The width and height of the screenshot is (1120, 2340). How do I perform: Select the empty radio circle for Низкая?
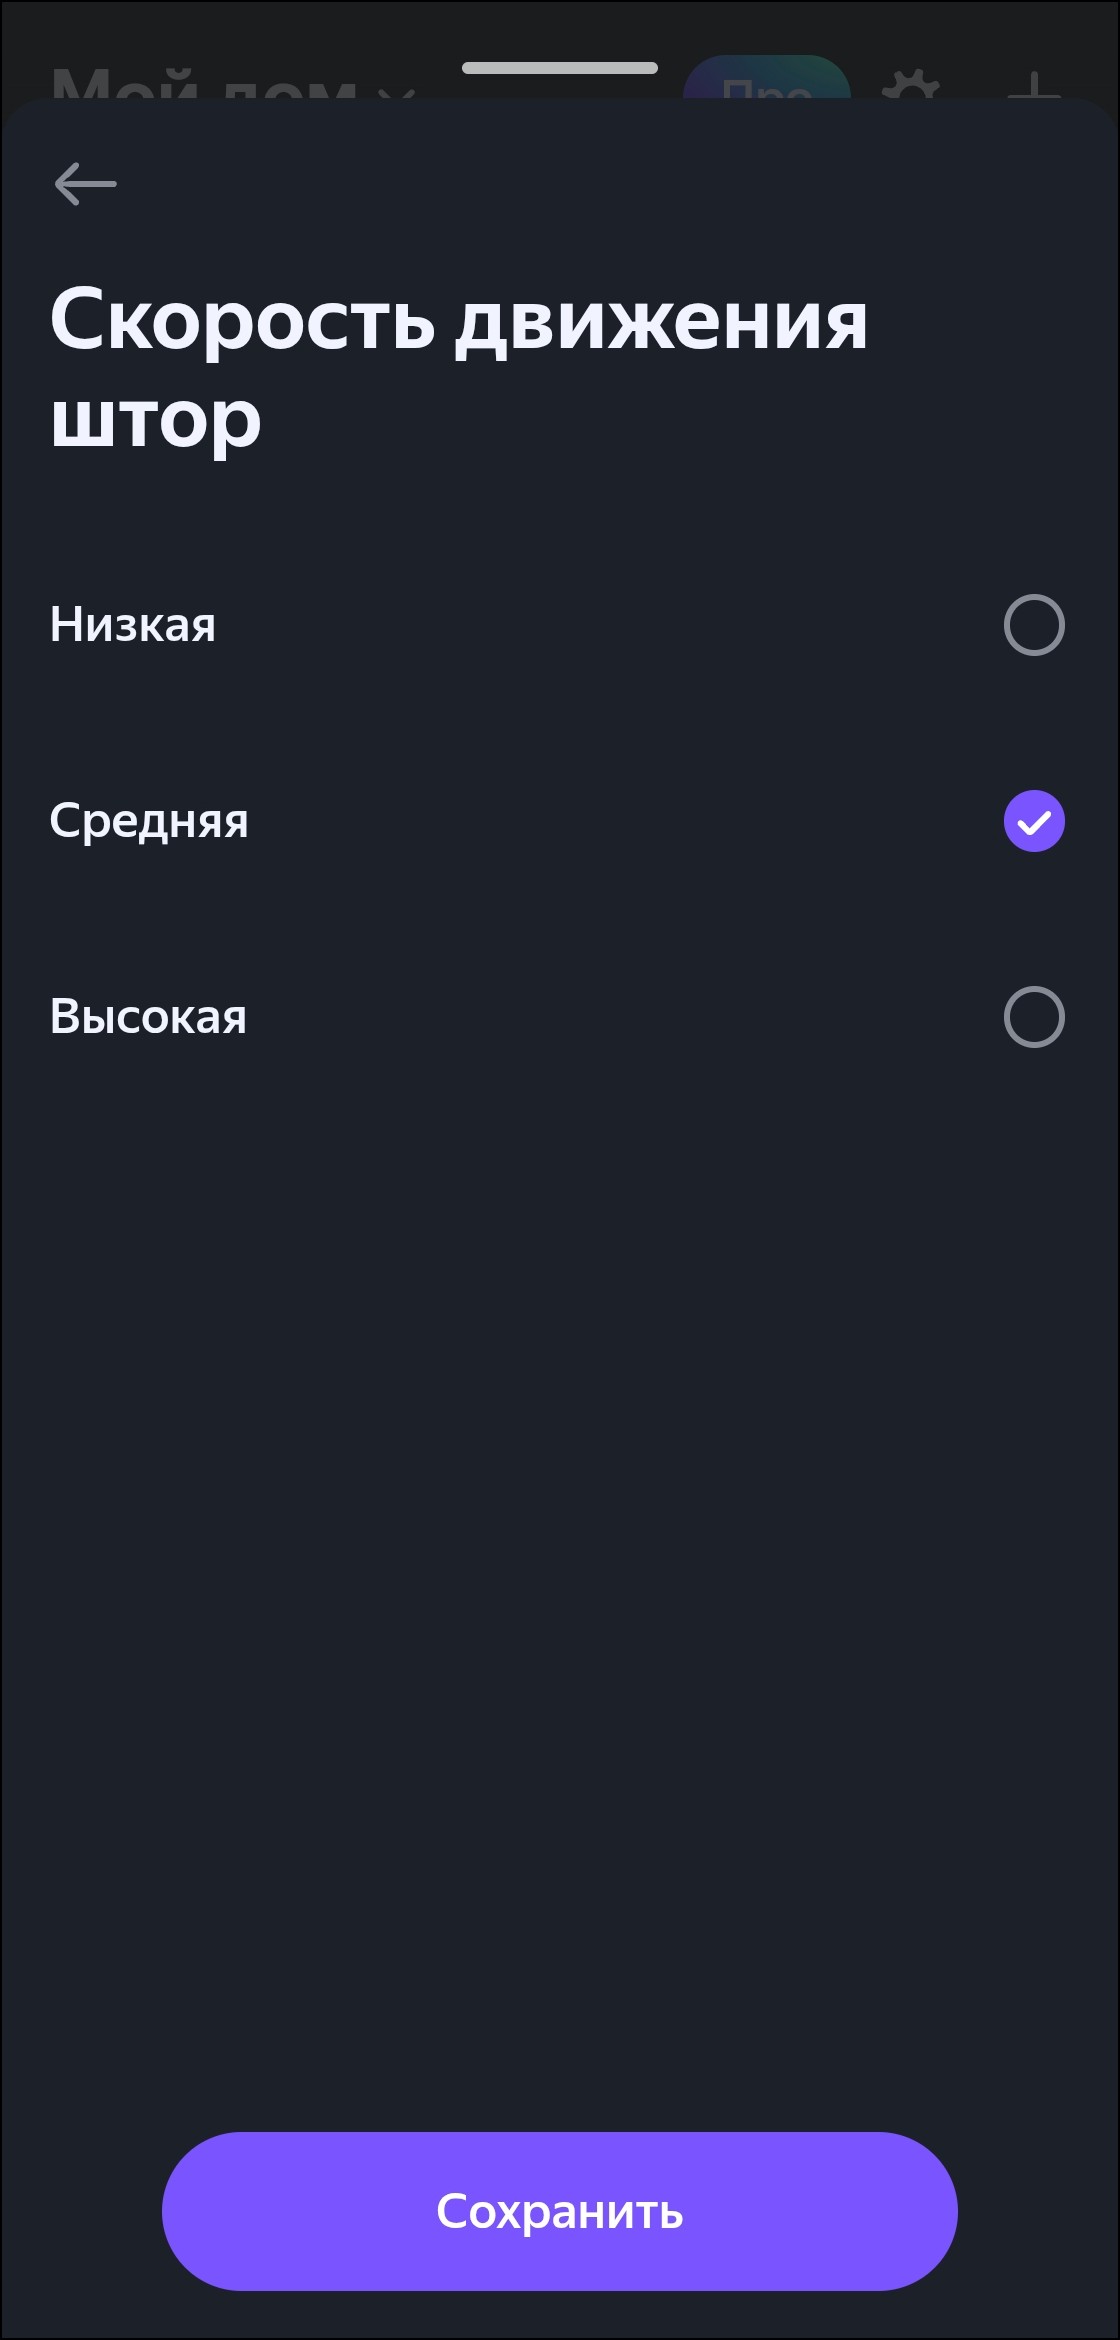[1034, 625]
